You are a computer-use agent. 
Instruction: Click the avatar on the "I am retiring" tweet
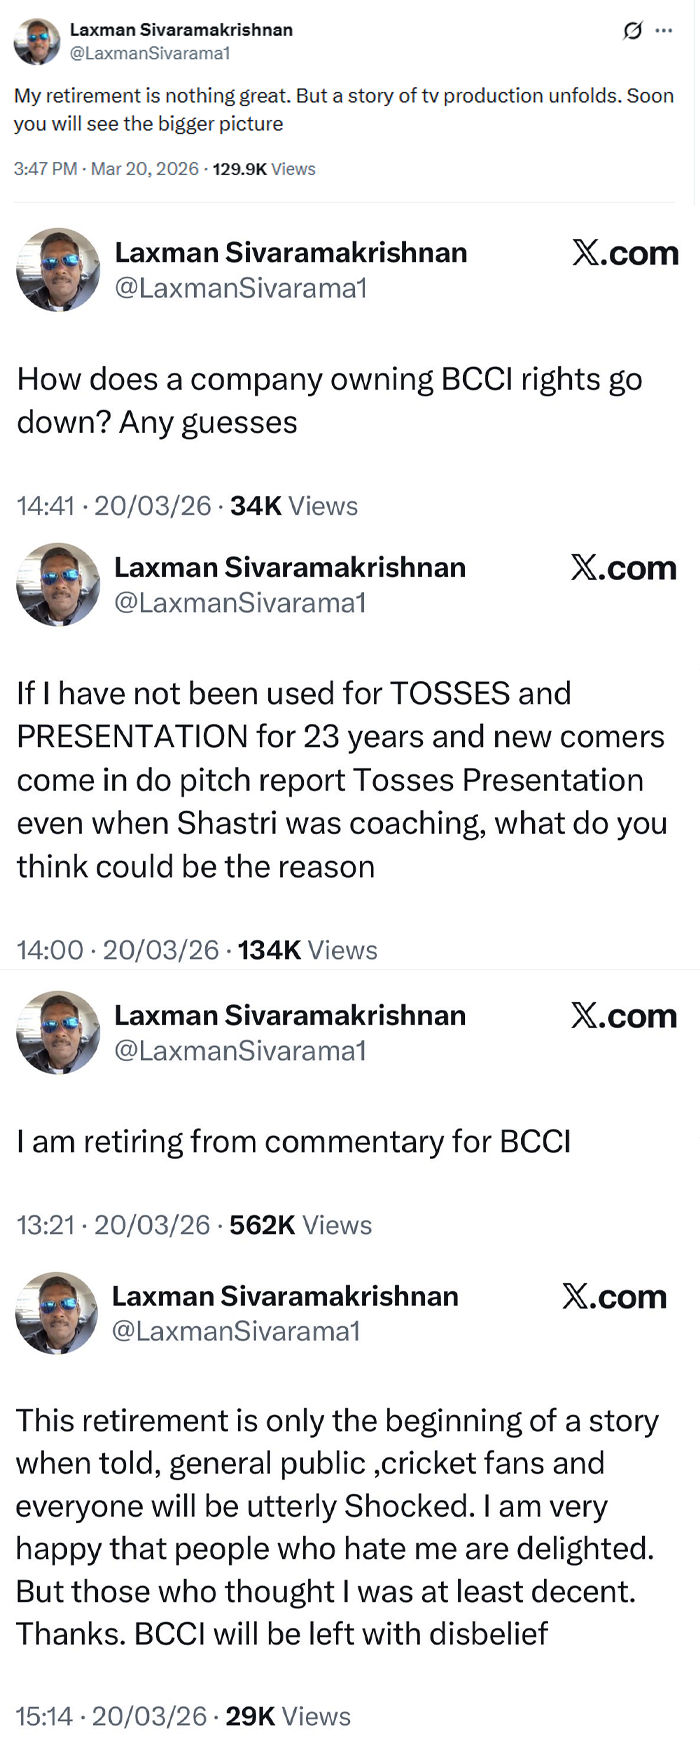tap(59, 1032)
